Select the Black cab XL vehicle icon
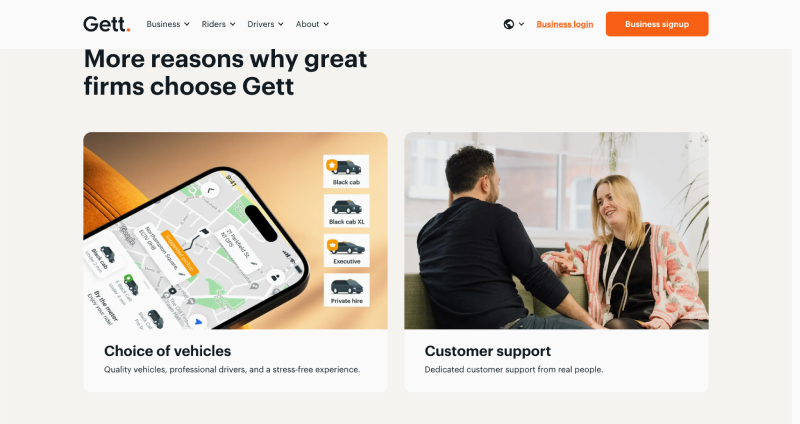The width and height of the screenshot is (800, 424). click(x=346, y=211)
